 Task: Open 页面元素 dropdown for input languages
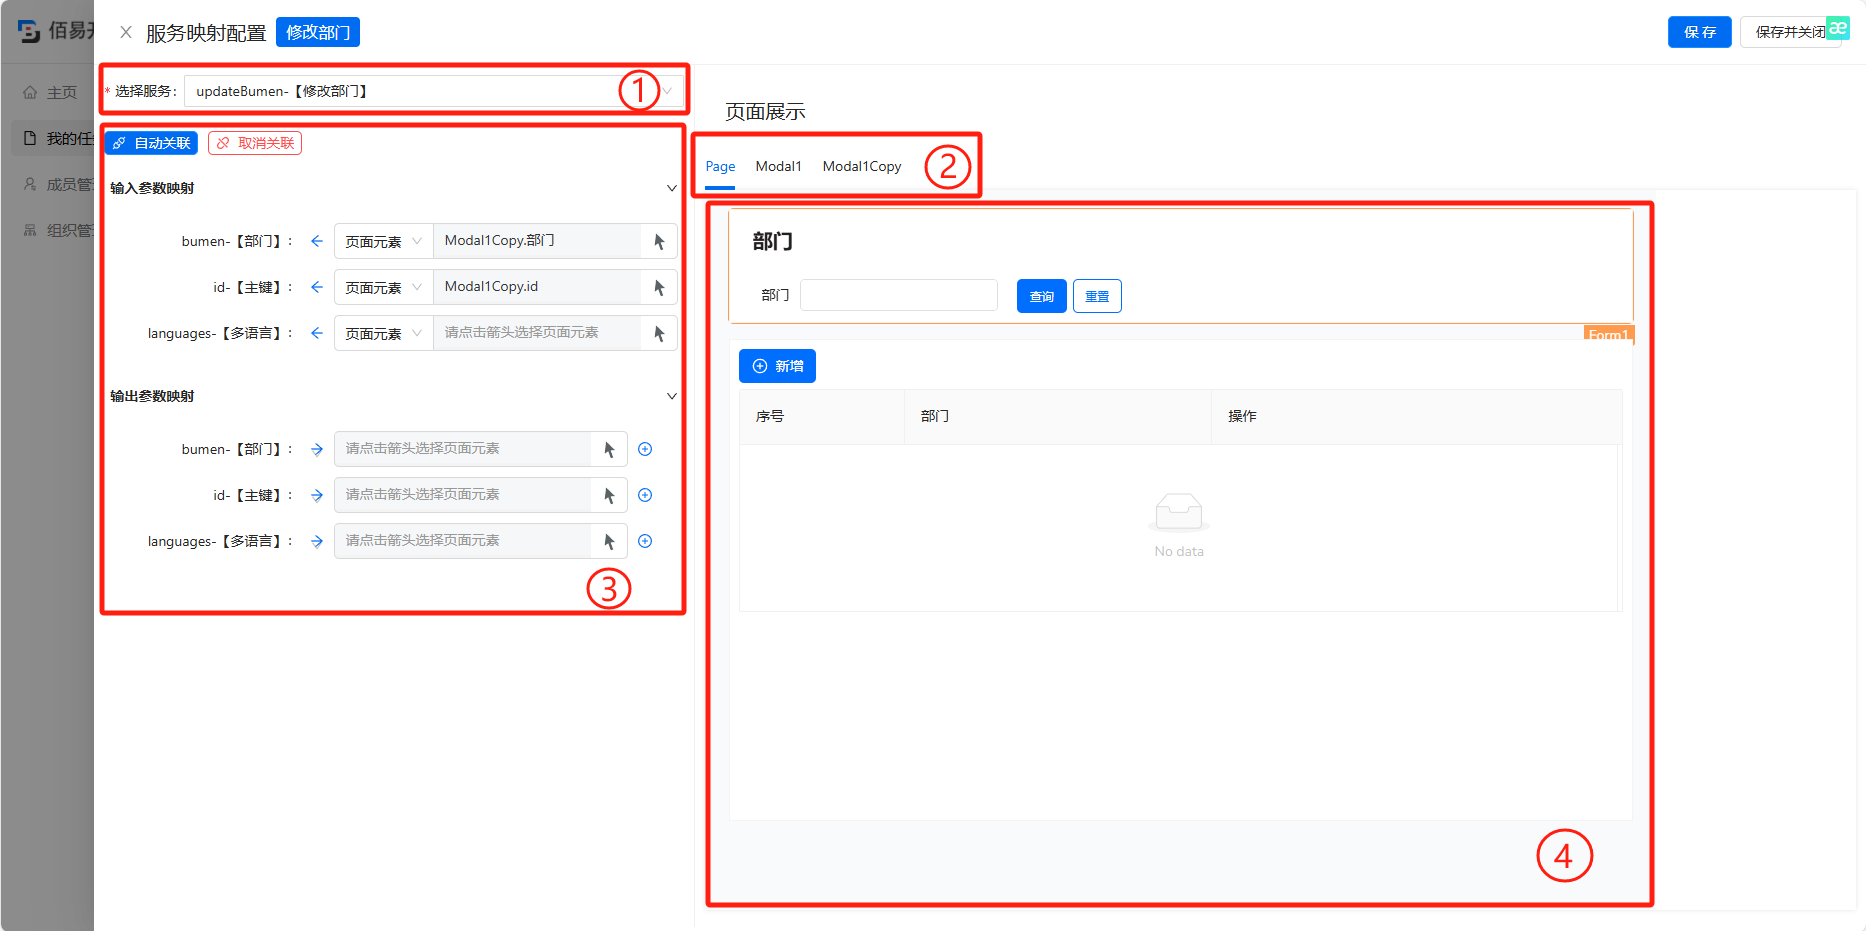pos(383,333)
